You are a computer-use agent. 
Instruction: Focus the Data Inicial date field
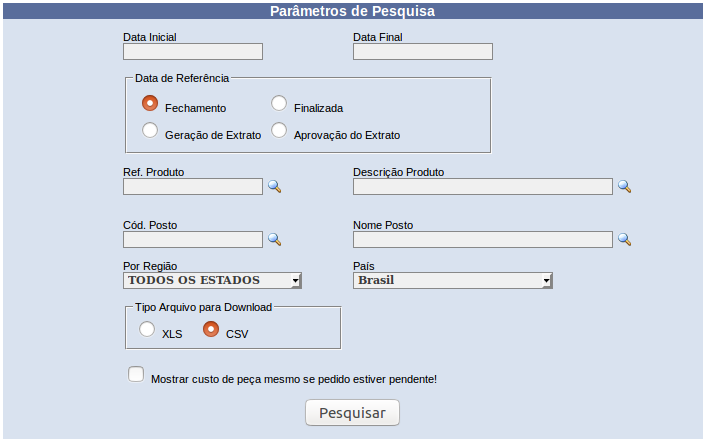[193, 51]
